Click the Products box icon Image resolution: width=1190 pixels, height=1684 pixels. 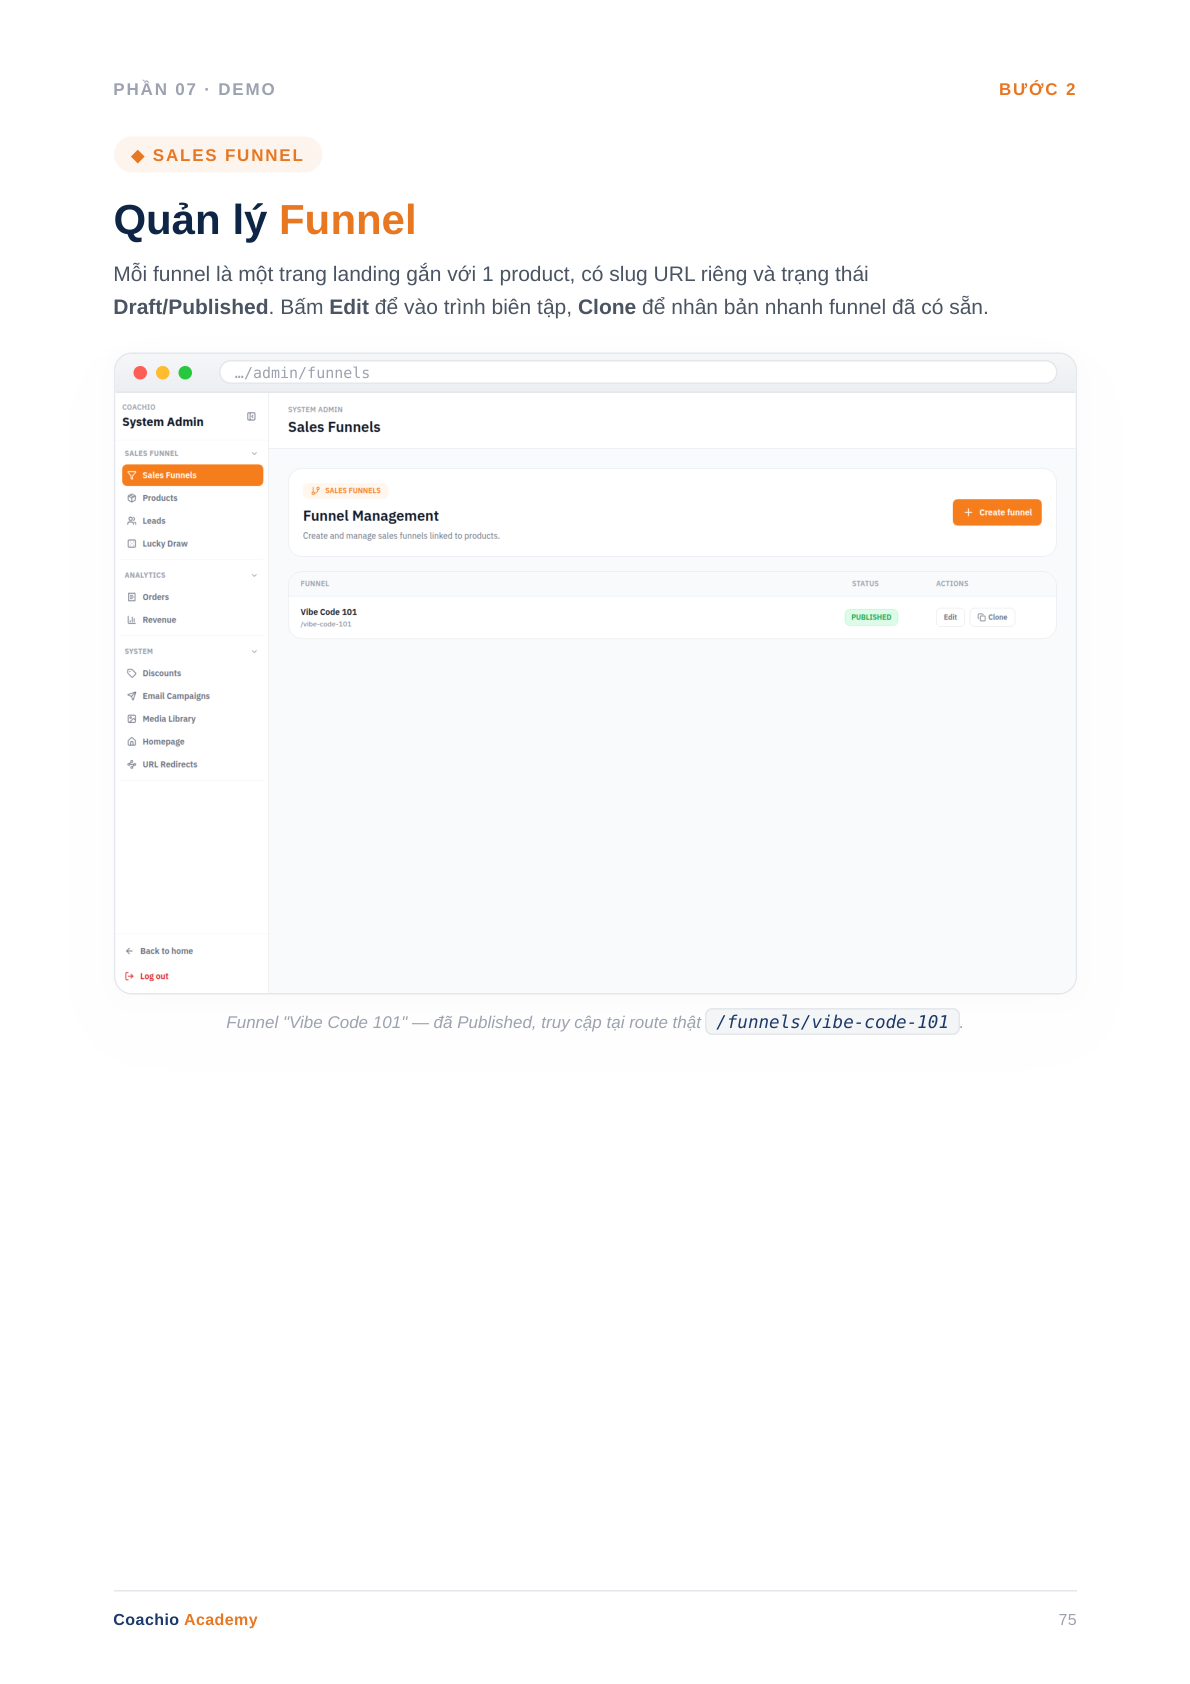[132, 498]
